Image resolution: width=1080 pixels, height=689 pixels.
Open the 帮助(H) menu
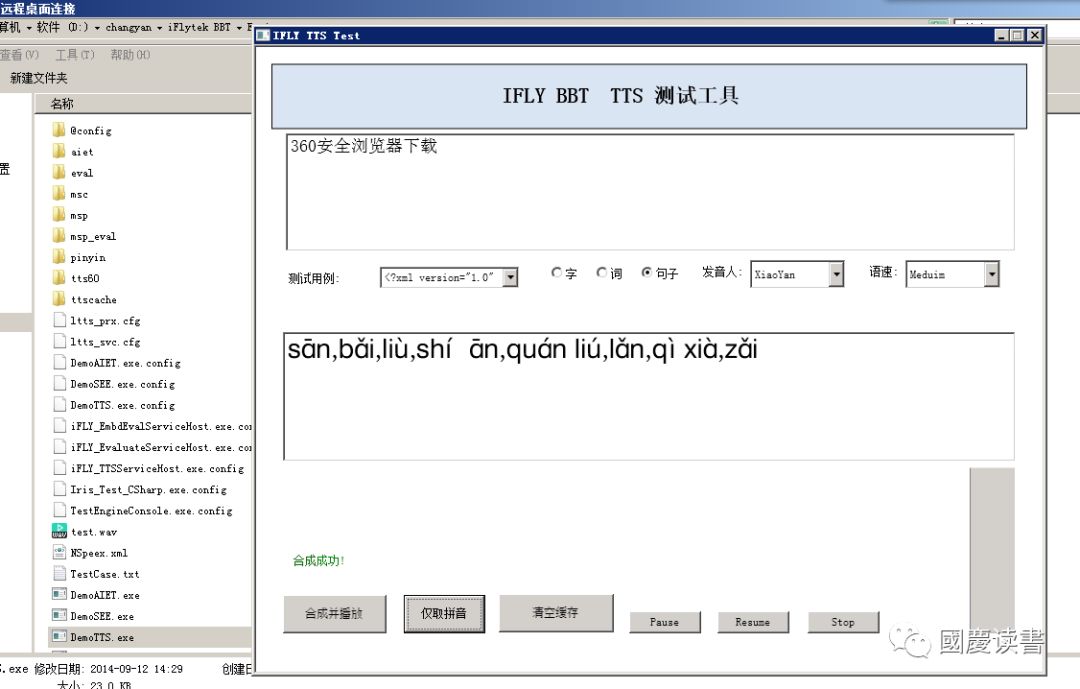(x=129, y=54)
